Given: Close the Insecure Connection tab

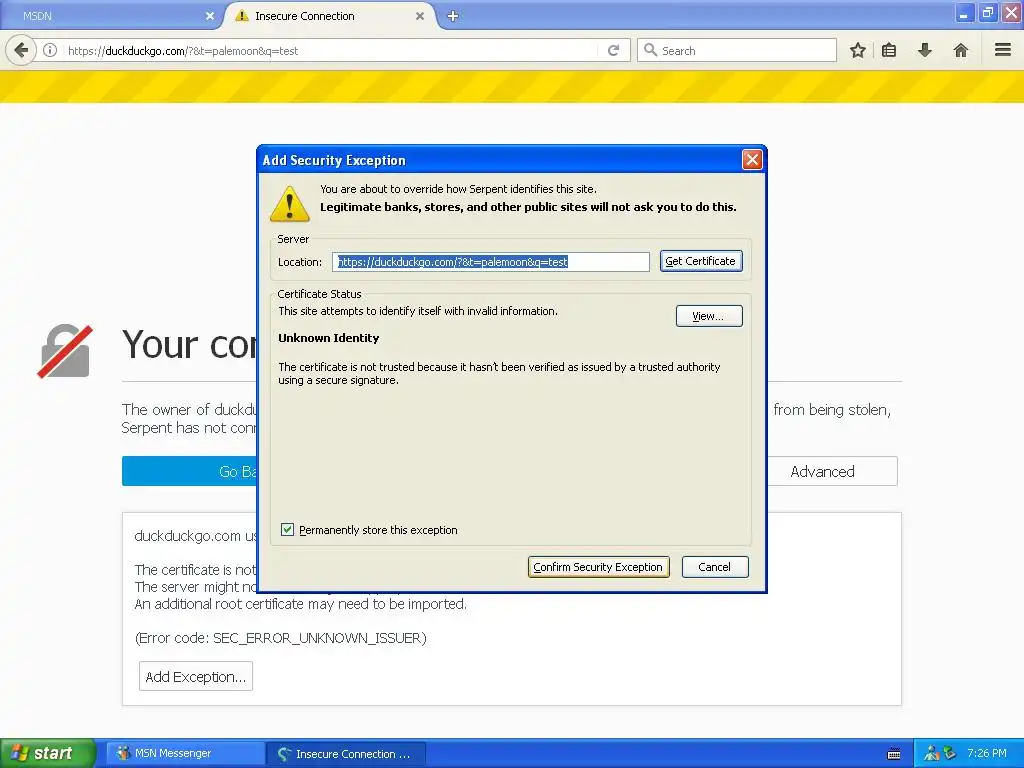Looking at the screenshot, I should (x=420, y=16).
